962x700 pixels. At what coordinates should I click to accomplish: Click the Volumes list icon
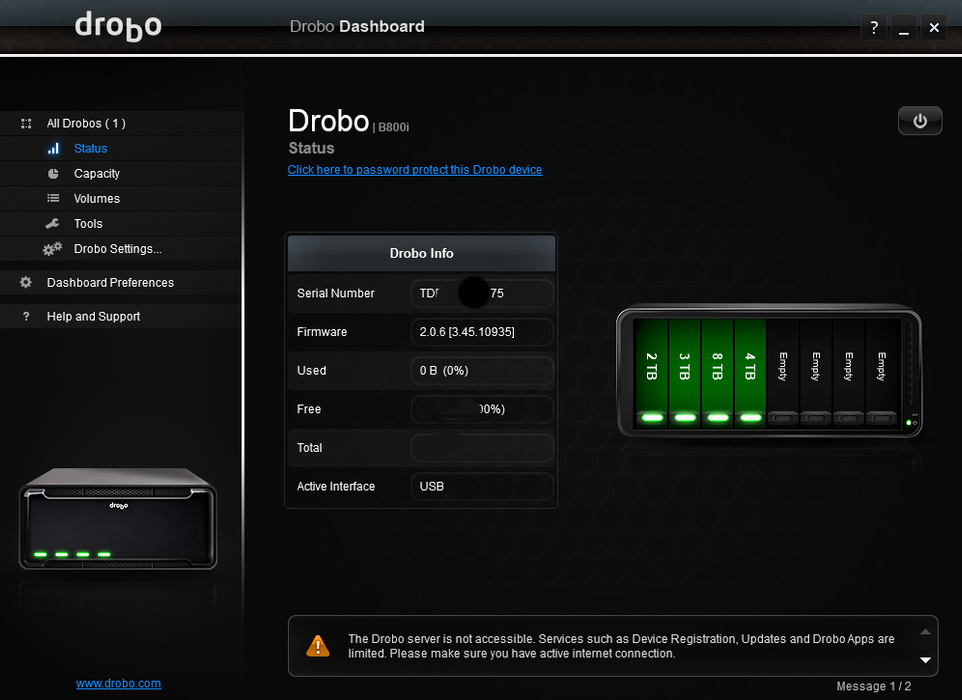[x=53, y=198]
